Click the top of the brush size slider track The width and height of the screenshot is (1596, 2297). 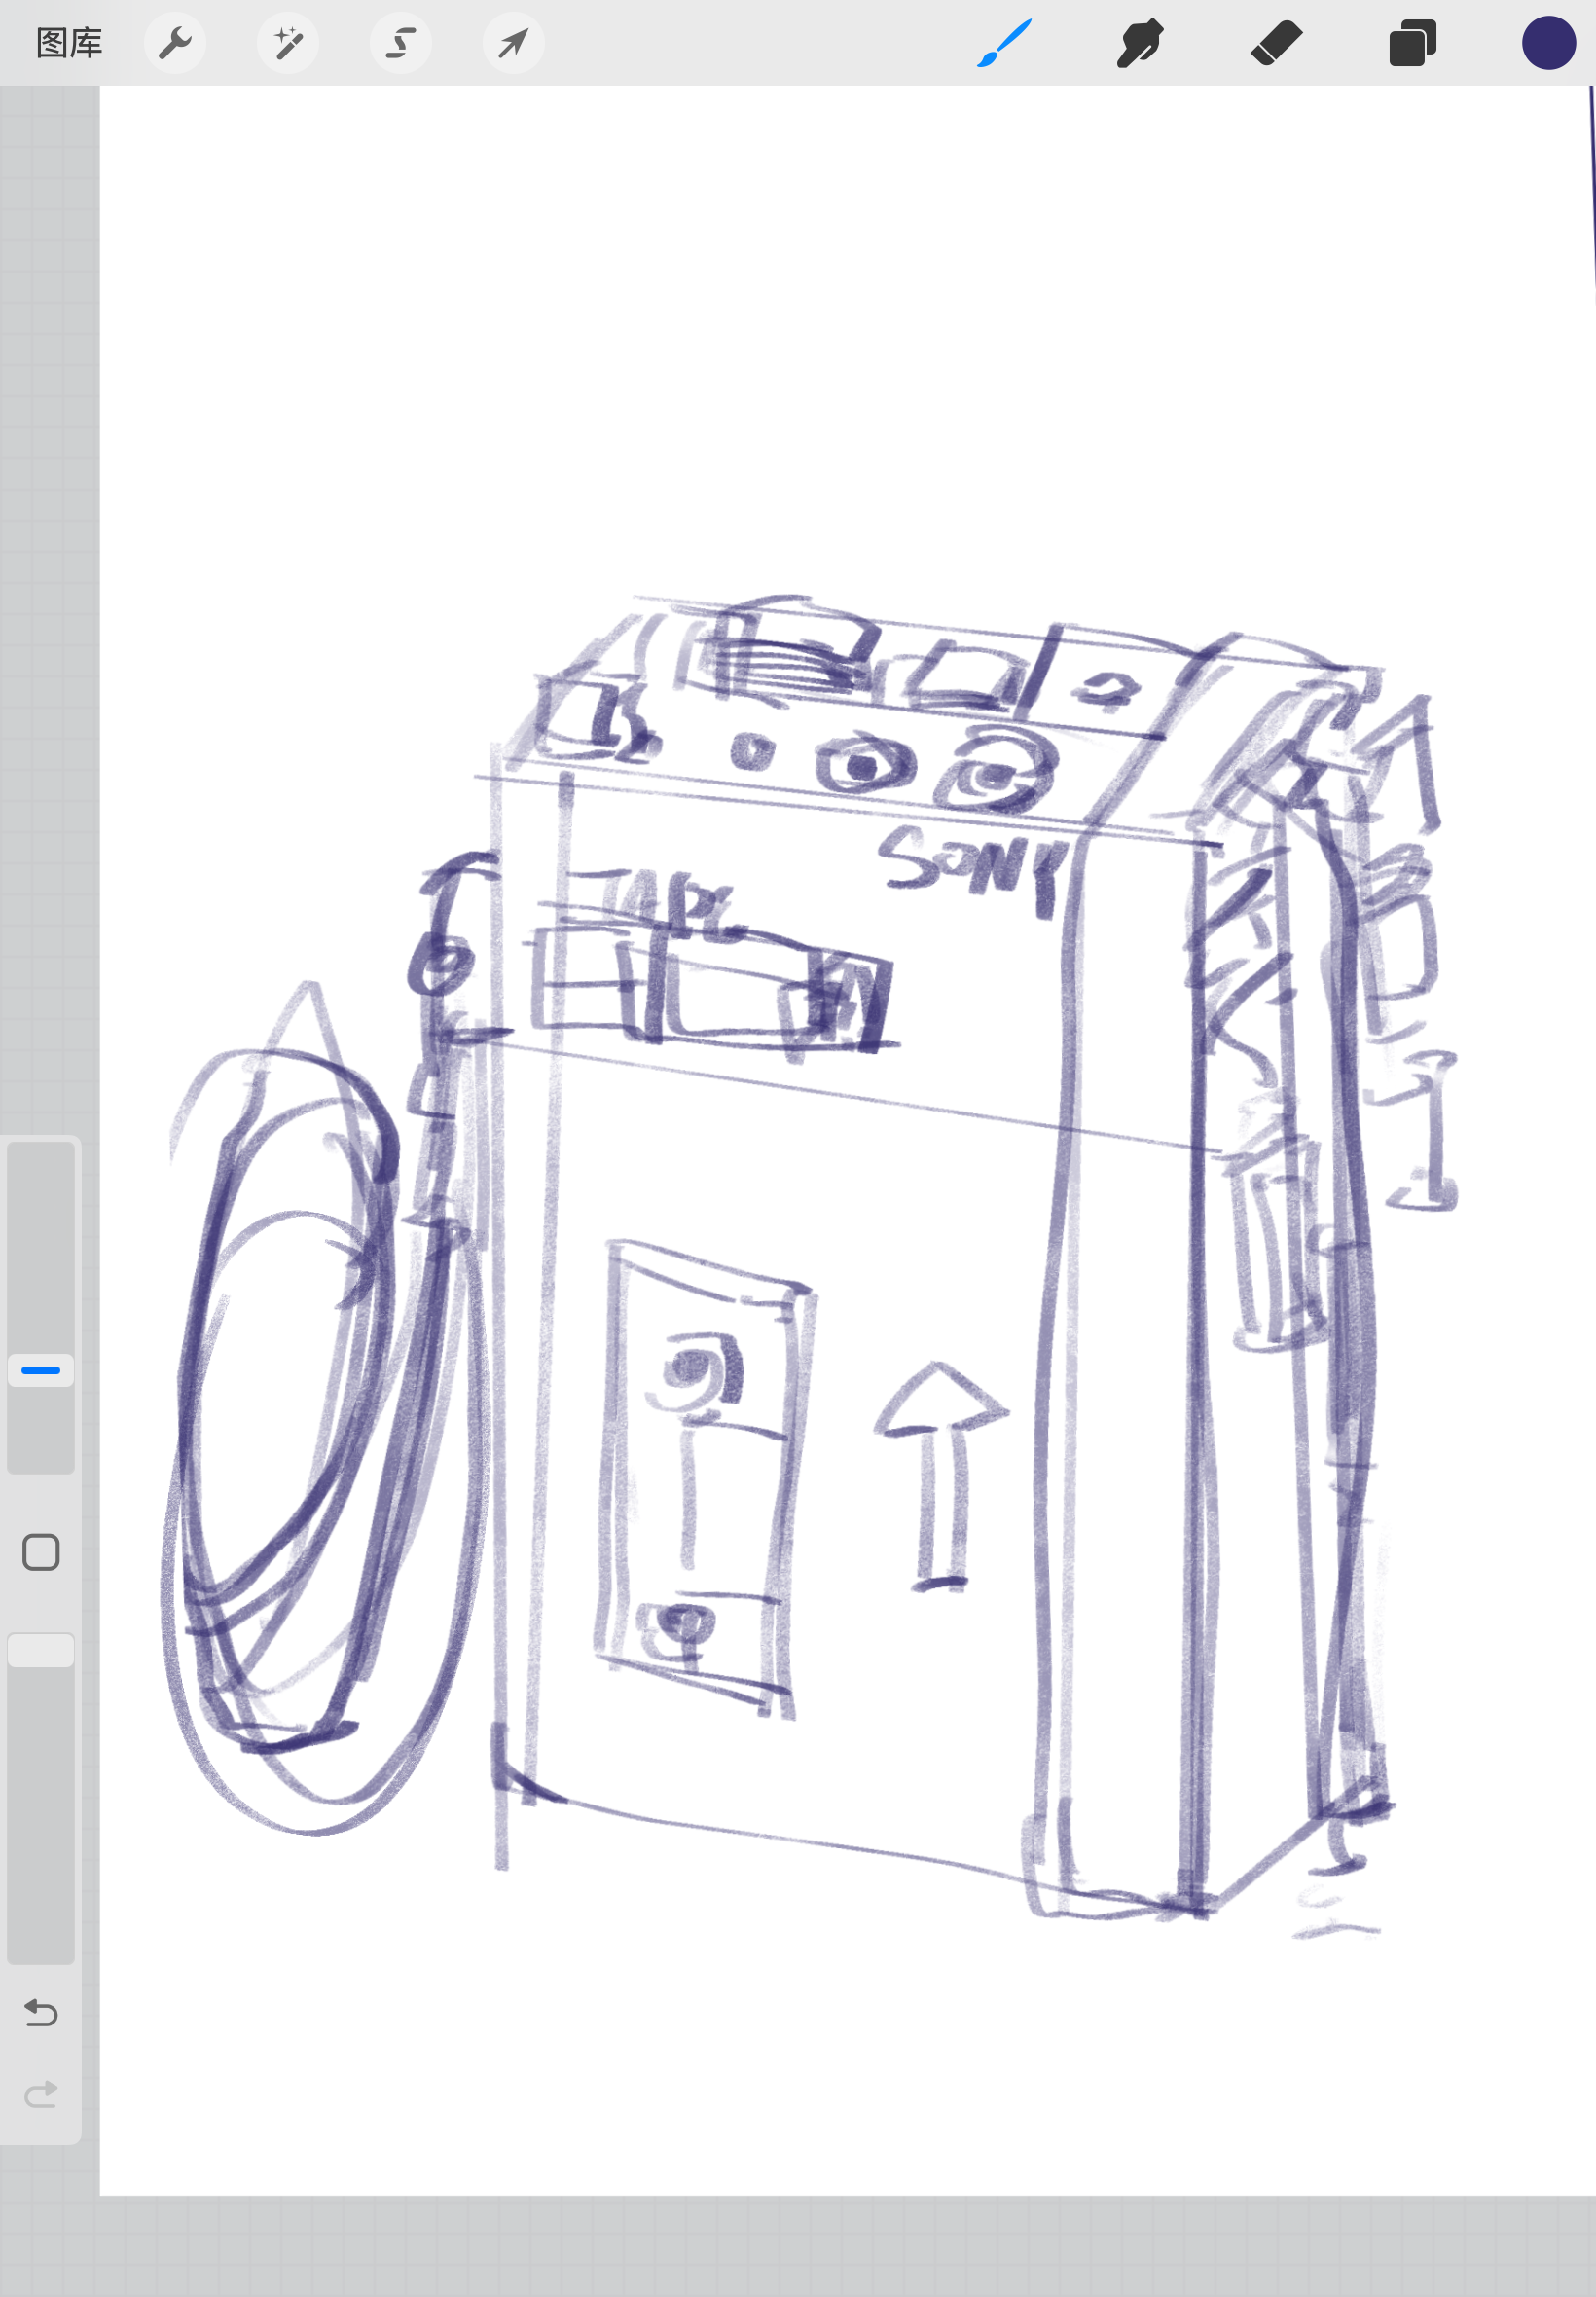[x=41, y=1160]
